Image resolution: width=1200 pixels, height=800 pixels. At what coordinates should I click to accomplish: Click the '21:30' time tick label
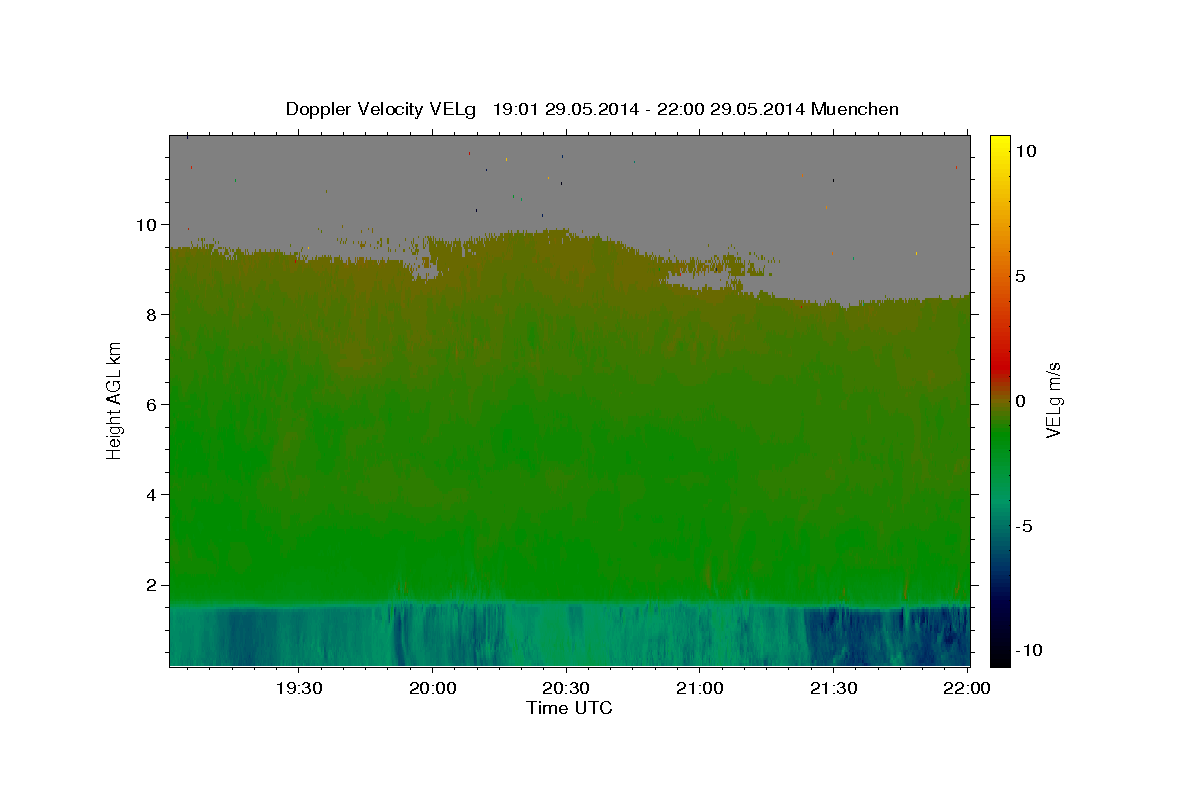tap(833, 688)
